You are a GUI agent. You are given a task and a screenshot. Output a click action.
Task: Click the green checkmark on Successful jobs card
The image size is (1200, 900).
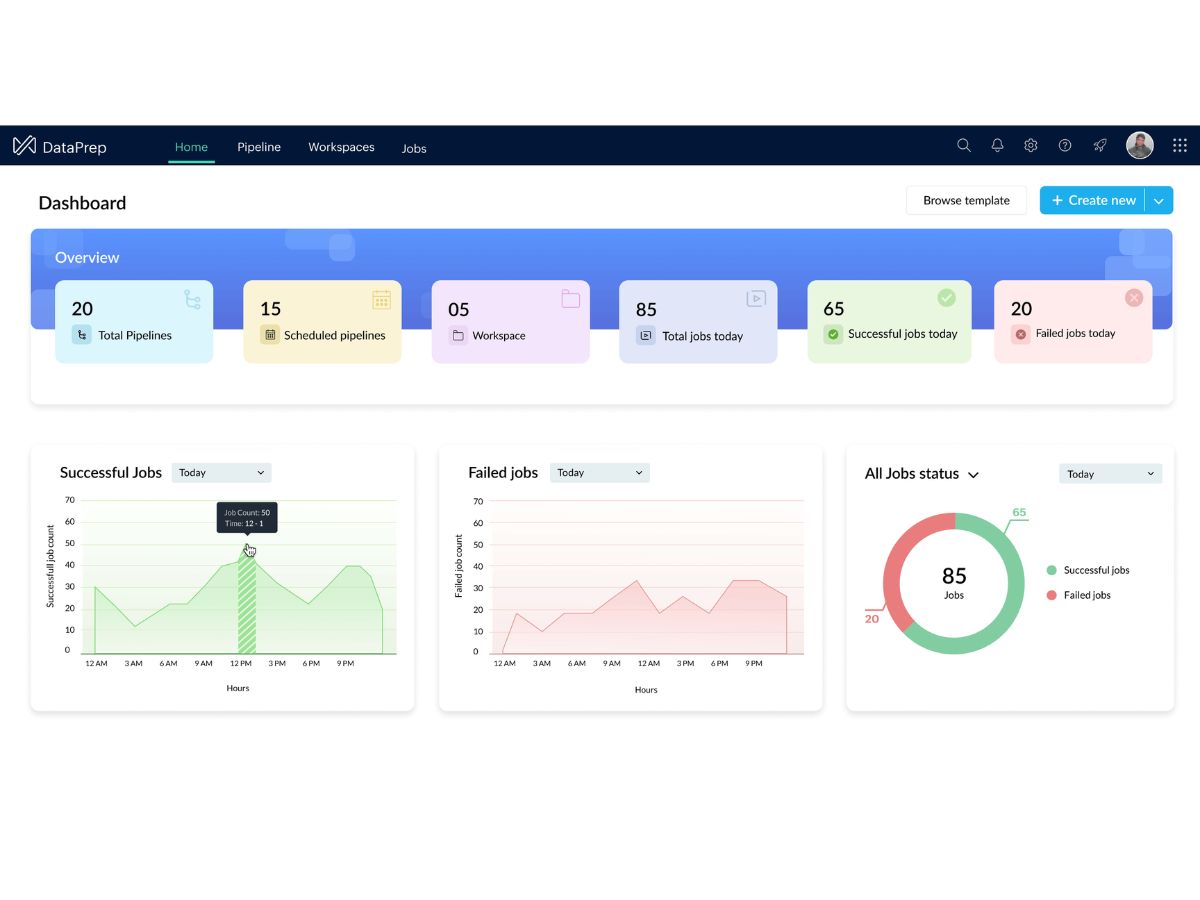pyautogui.click(x=946, y=297)
